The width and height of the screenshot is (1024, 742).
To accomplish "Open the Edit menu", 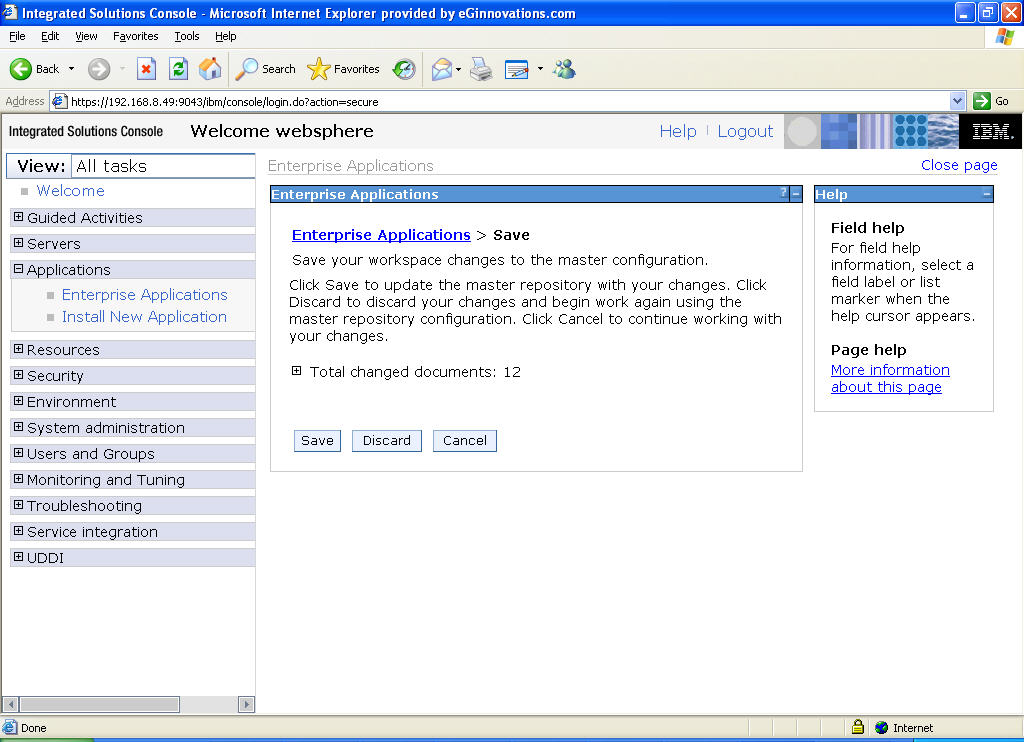I will coord(50,36).
